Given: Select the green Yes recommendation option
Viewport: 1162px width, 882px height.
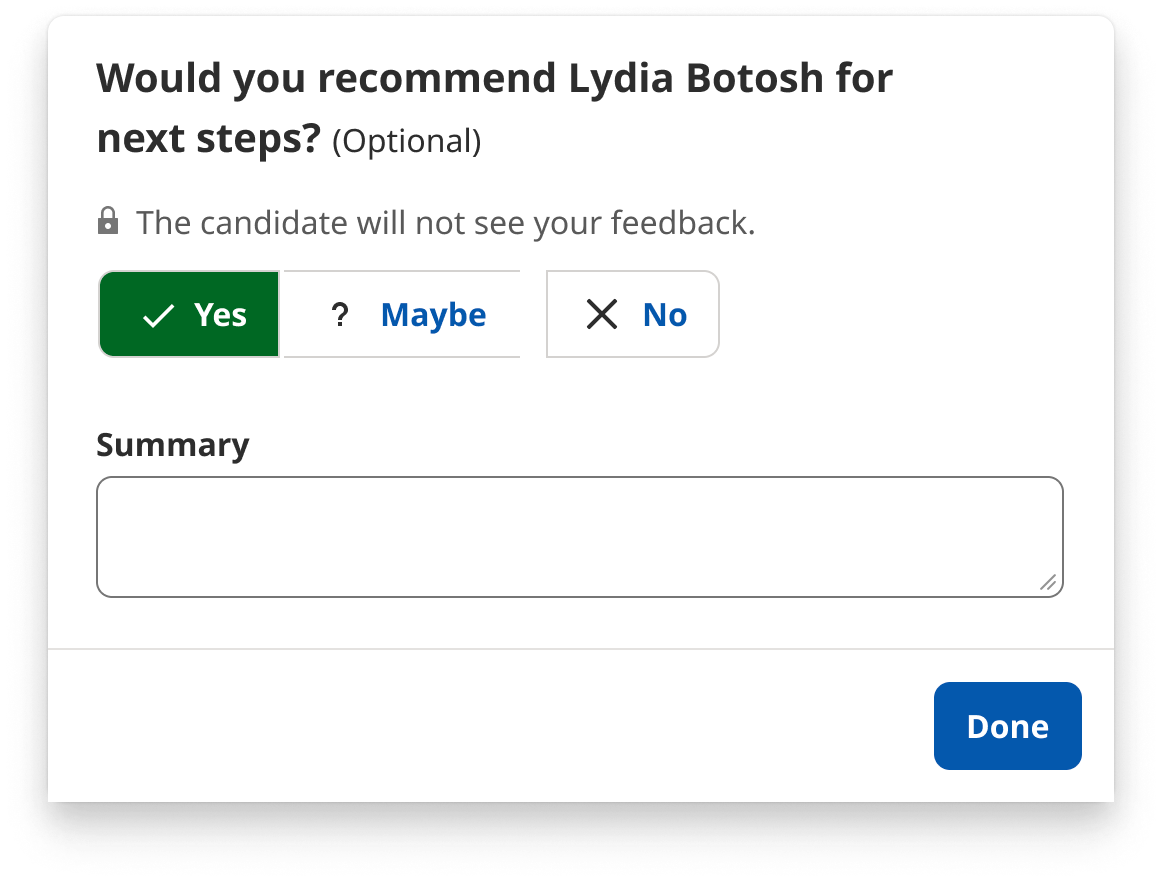Looking at the screenshot, I should [x=189, y=315].
